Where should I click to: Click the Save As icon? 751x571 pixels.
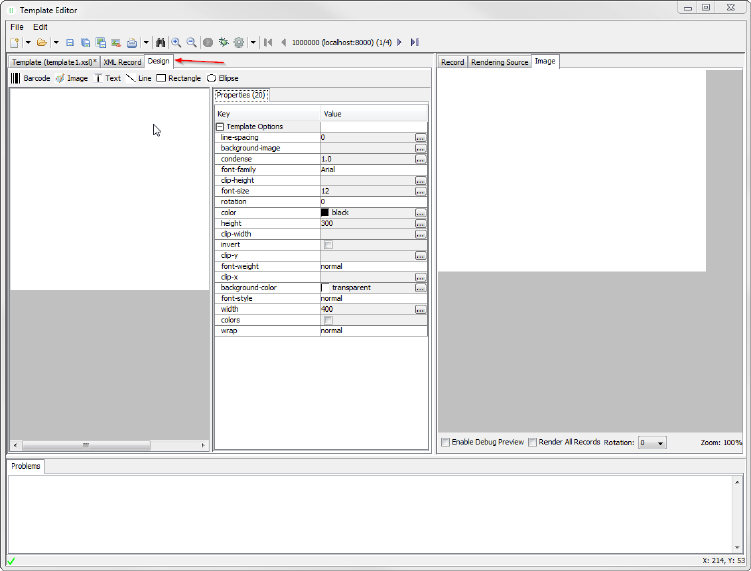click(85, 43)
